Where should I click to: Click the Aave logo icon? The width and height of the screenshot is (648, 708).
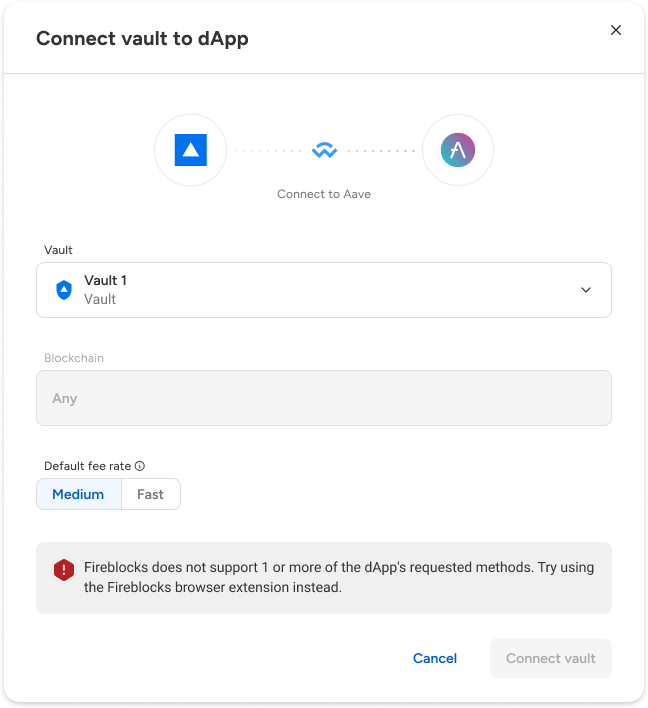tap(458, 150)
